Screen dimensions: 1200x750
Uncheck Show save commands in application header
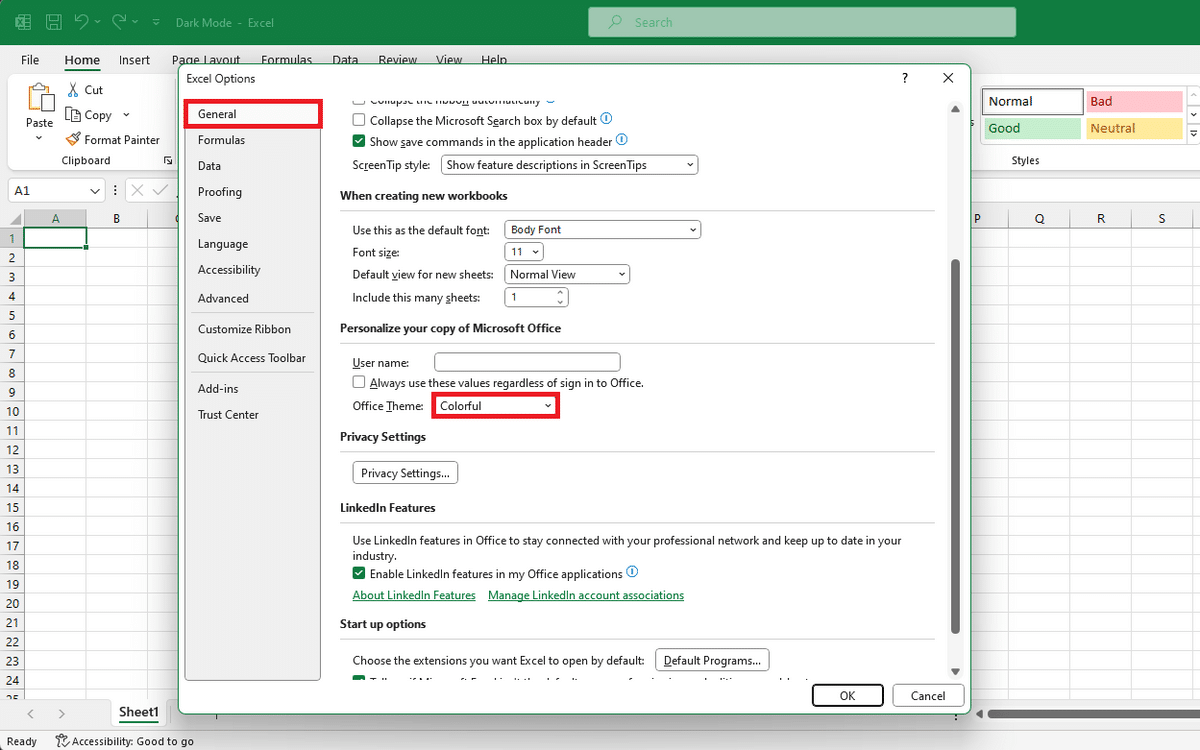pos(359,142)
